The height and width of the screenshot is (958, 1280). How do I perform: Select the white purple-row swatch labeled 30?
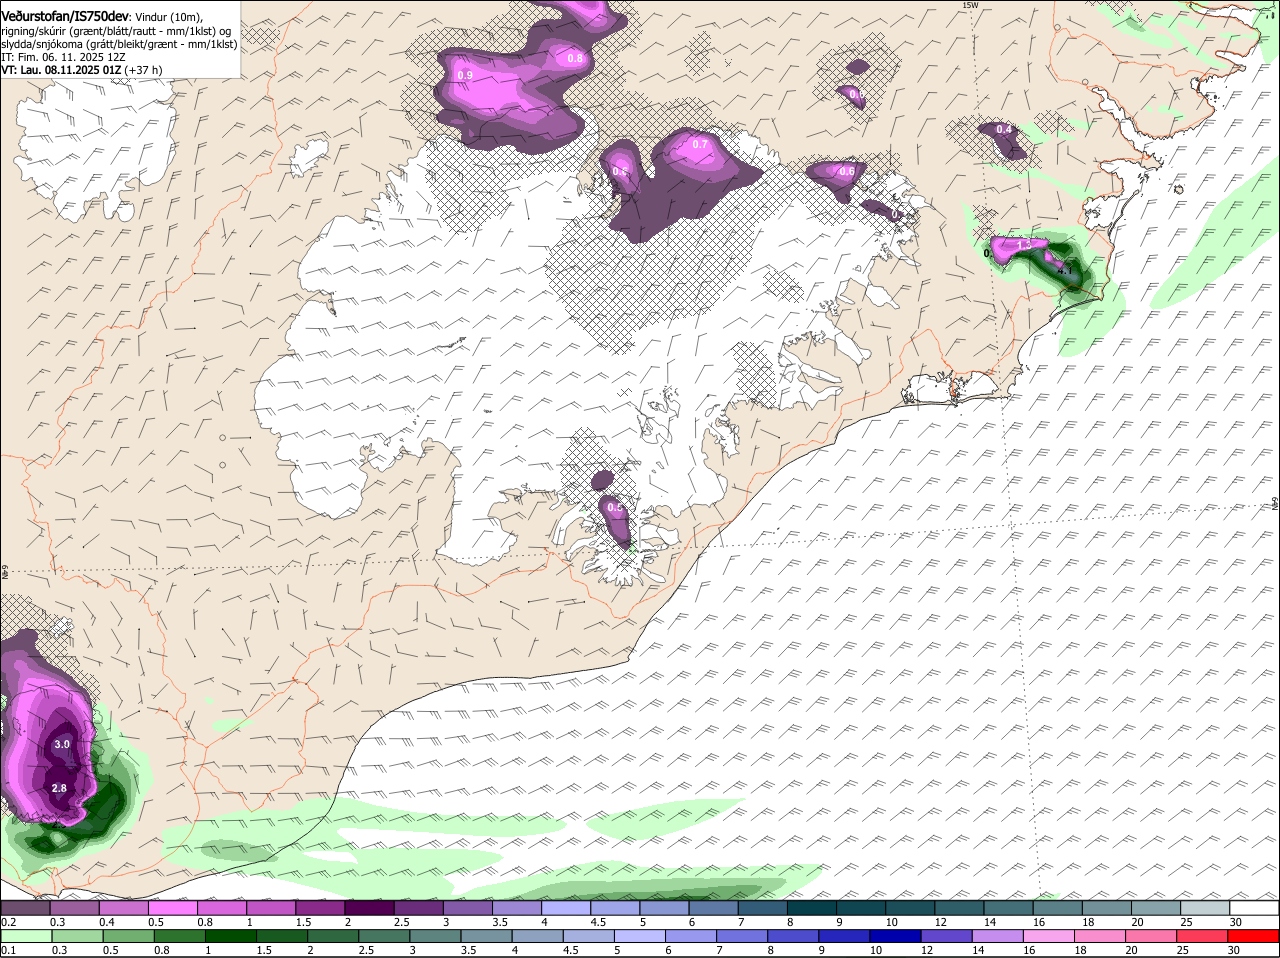coord(1254,908)
